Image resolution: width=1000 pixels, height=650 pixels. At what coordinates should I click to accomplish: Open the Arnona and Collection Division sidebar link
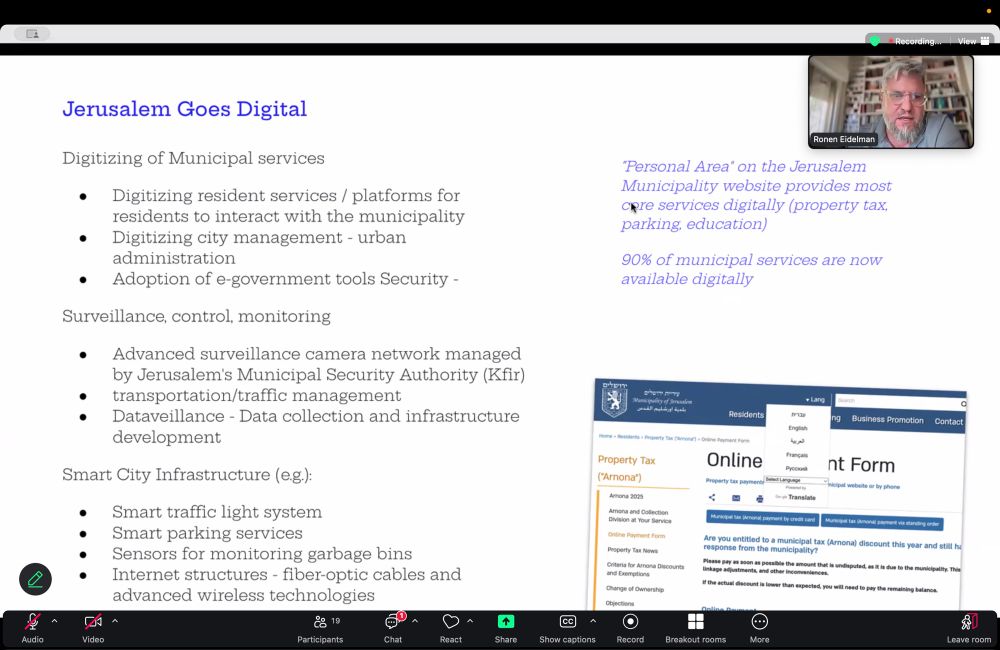click(x=639, y=515)
